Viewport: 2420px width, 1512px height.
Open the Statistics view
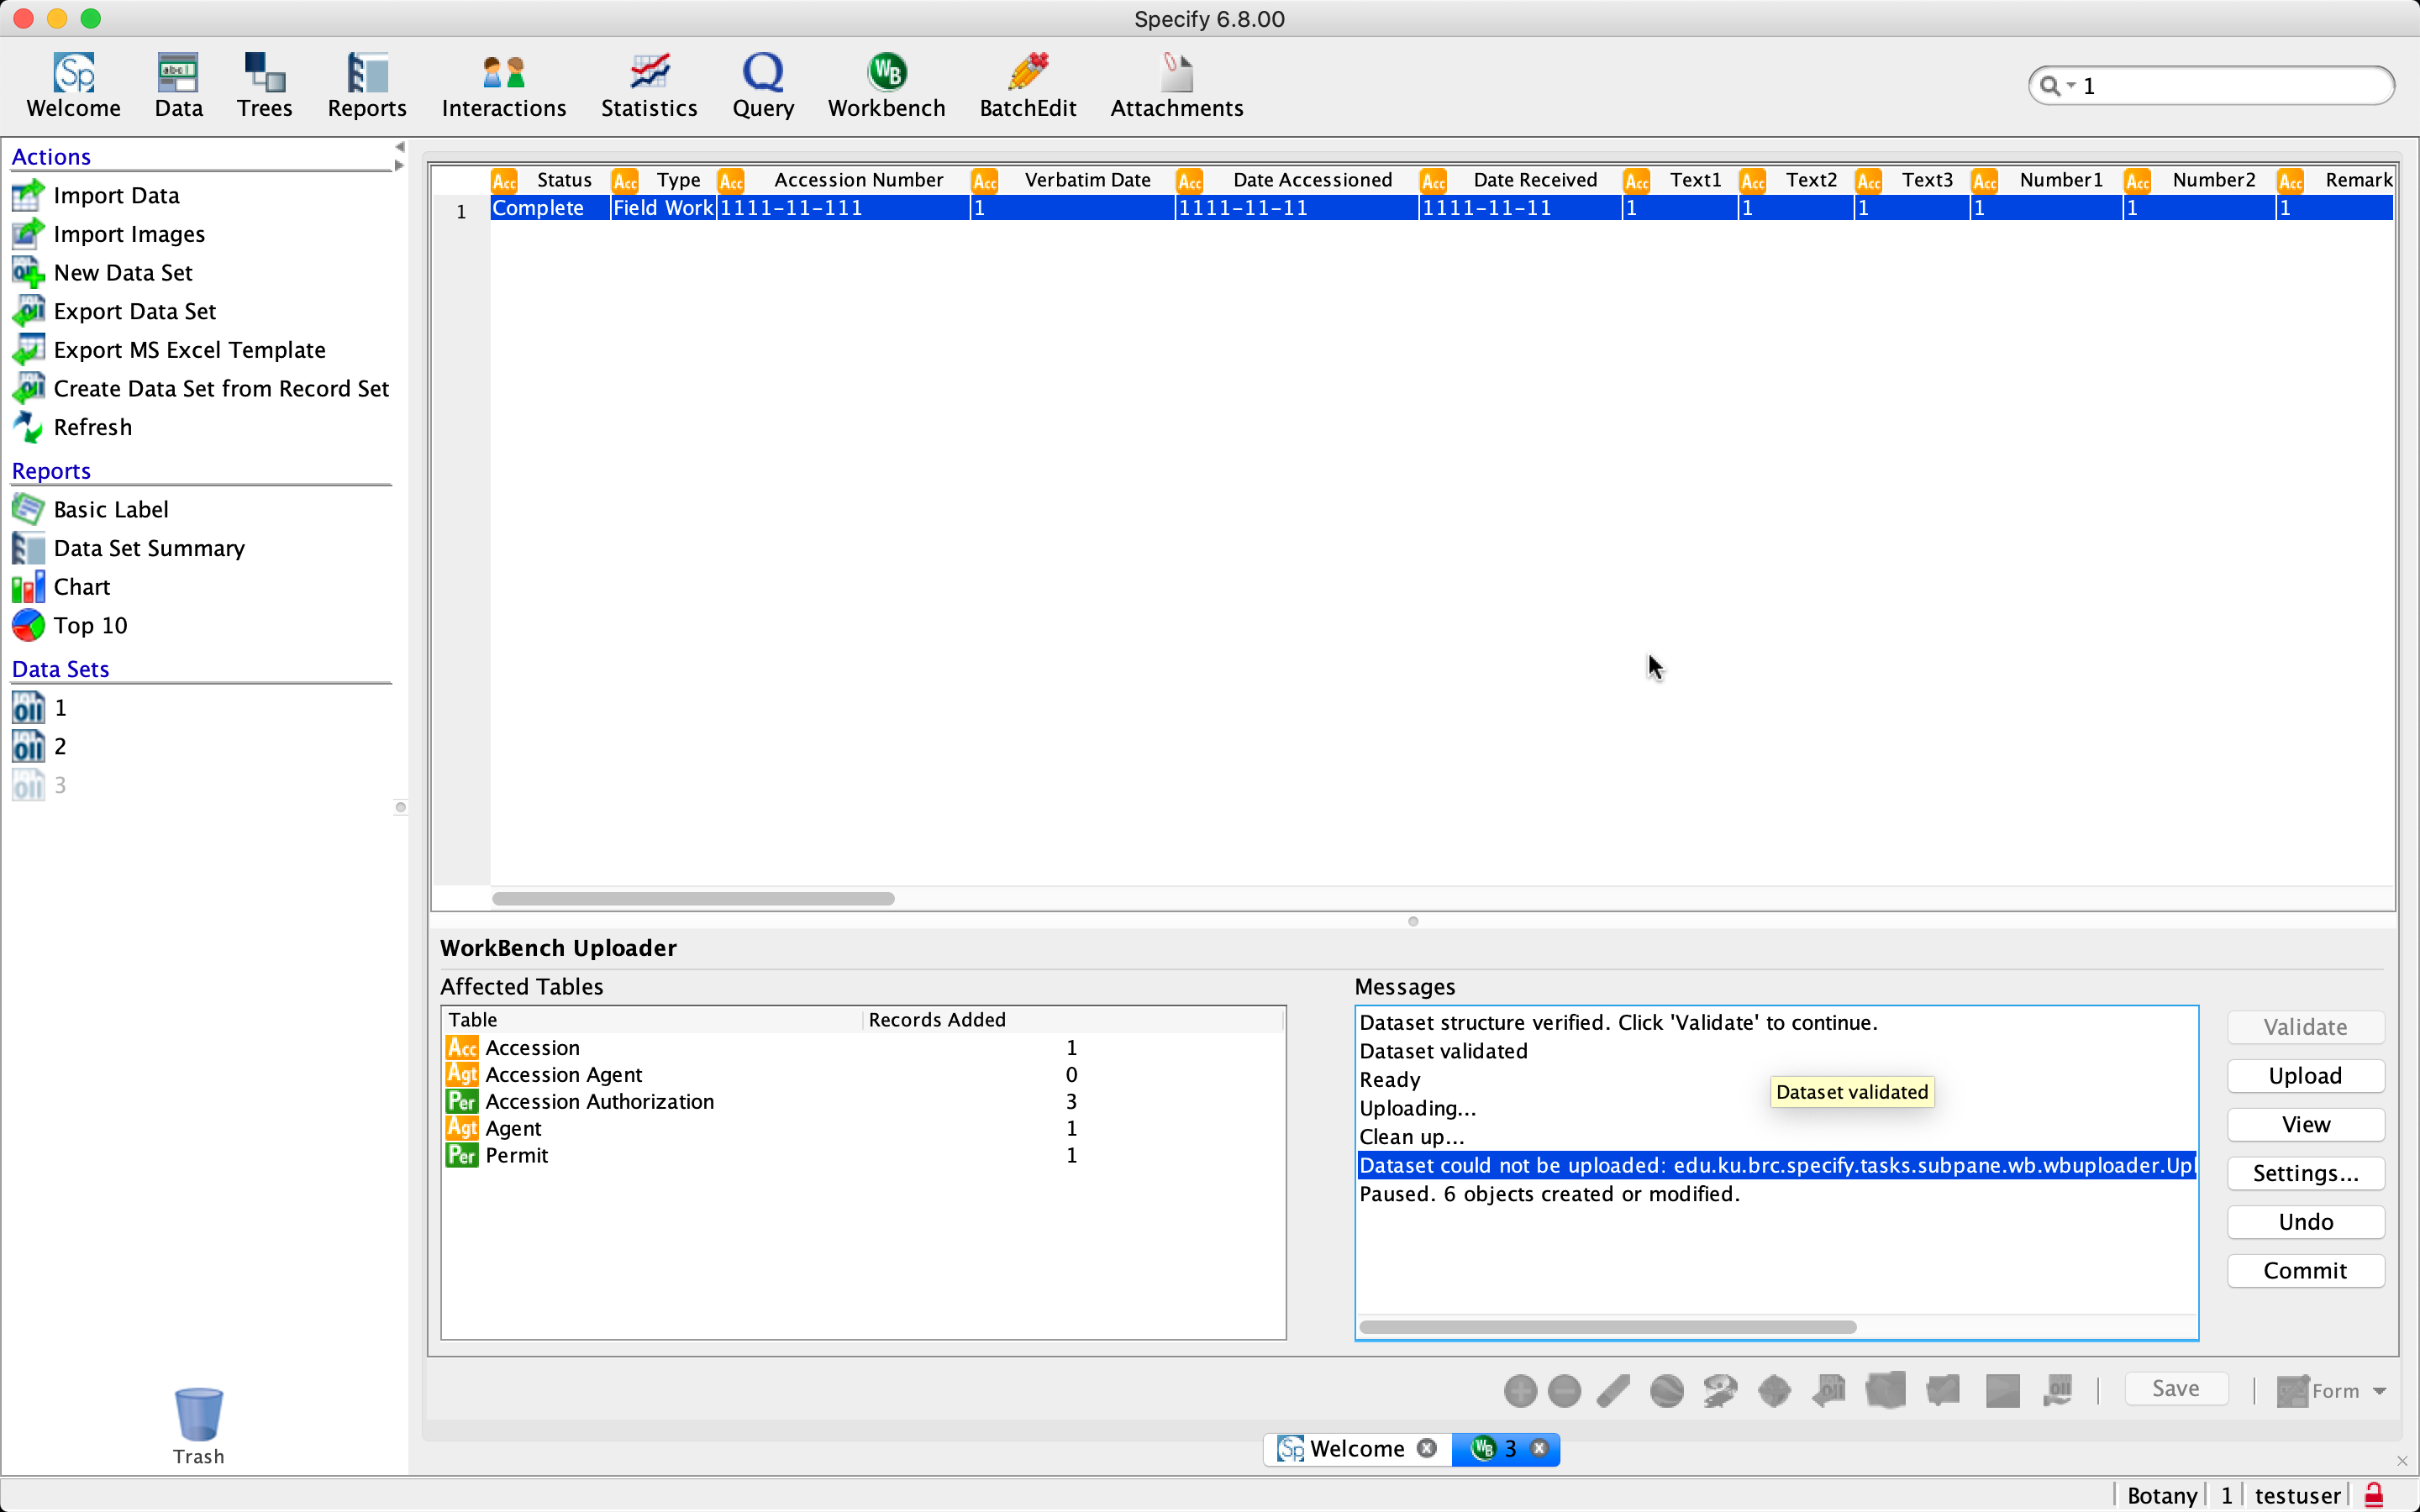tap(648, 85)
